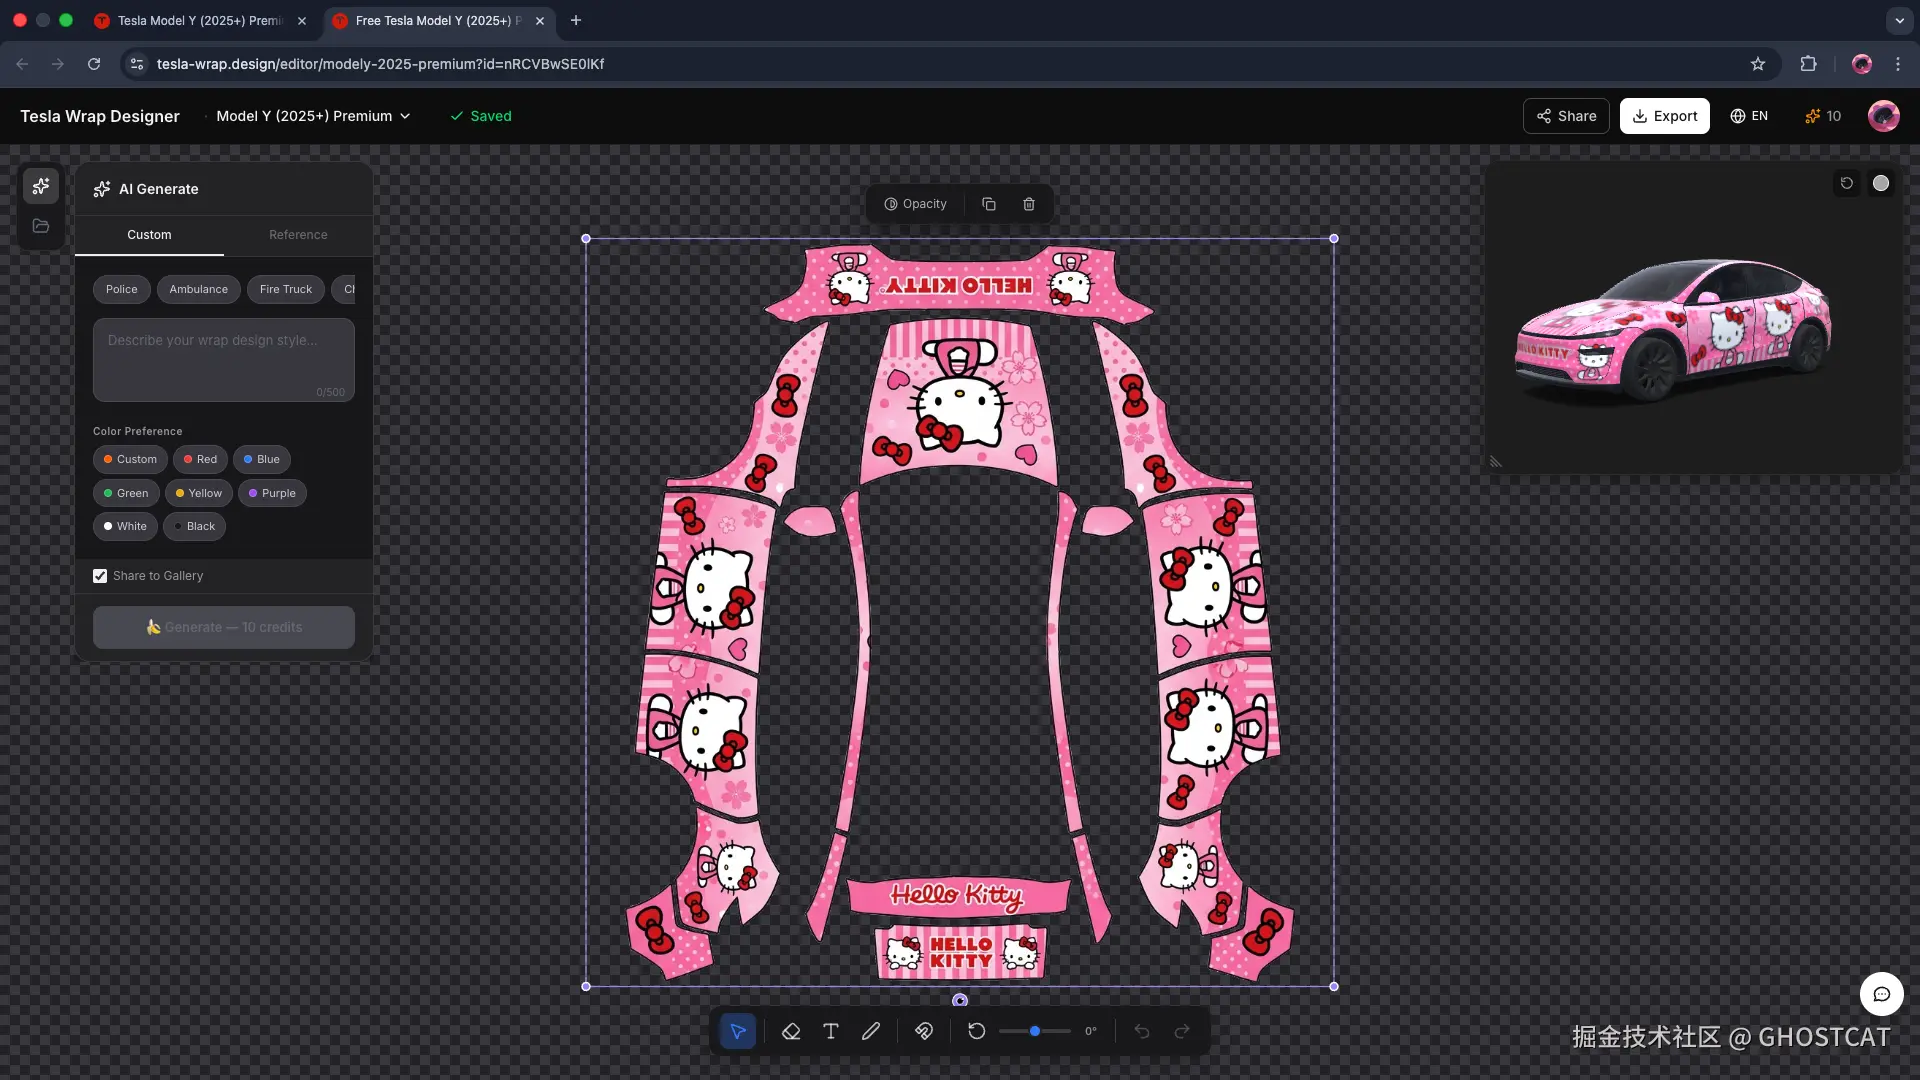Open the Chrome three-dot menu
This screenshot has height=1080, width=1920.
1898,64
